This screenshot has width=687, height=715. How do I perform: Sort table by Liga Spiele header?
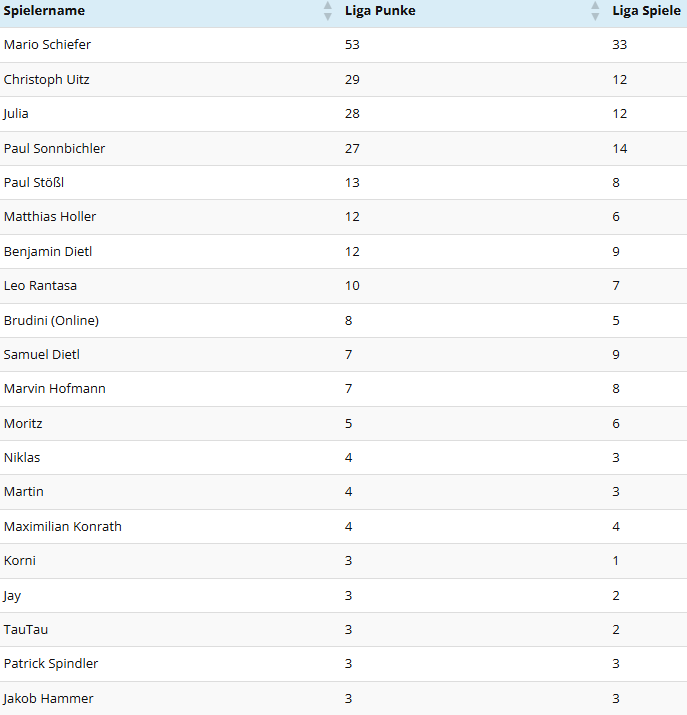[646, 11]
